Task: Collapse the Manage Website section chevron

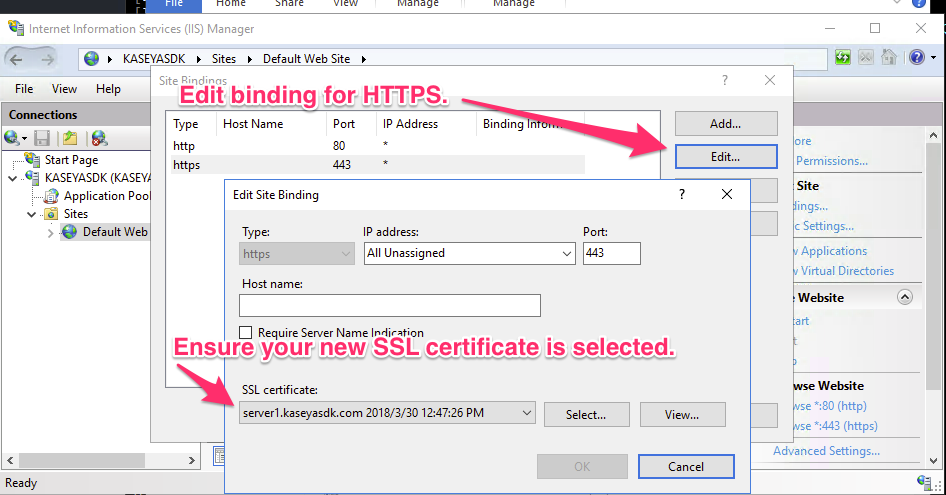Action: pyautogui.click(x=905, y=297)
